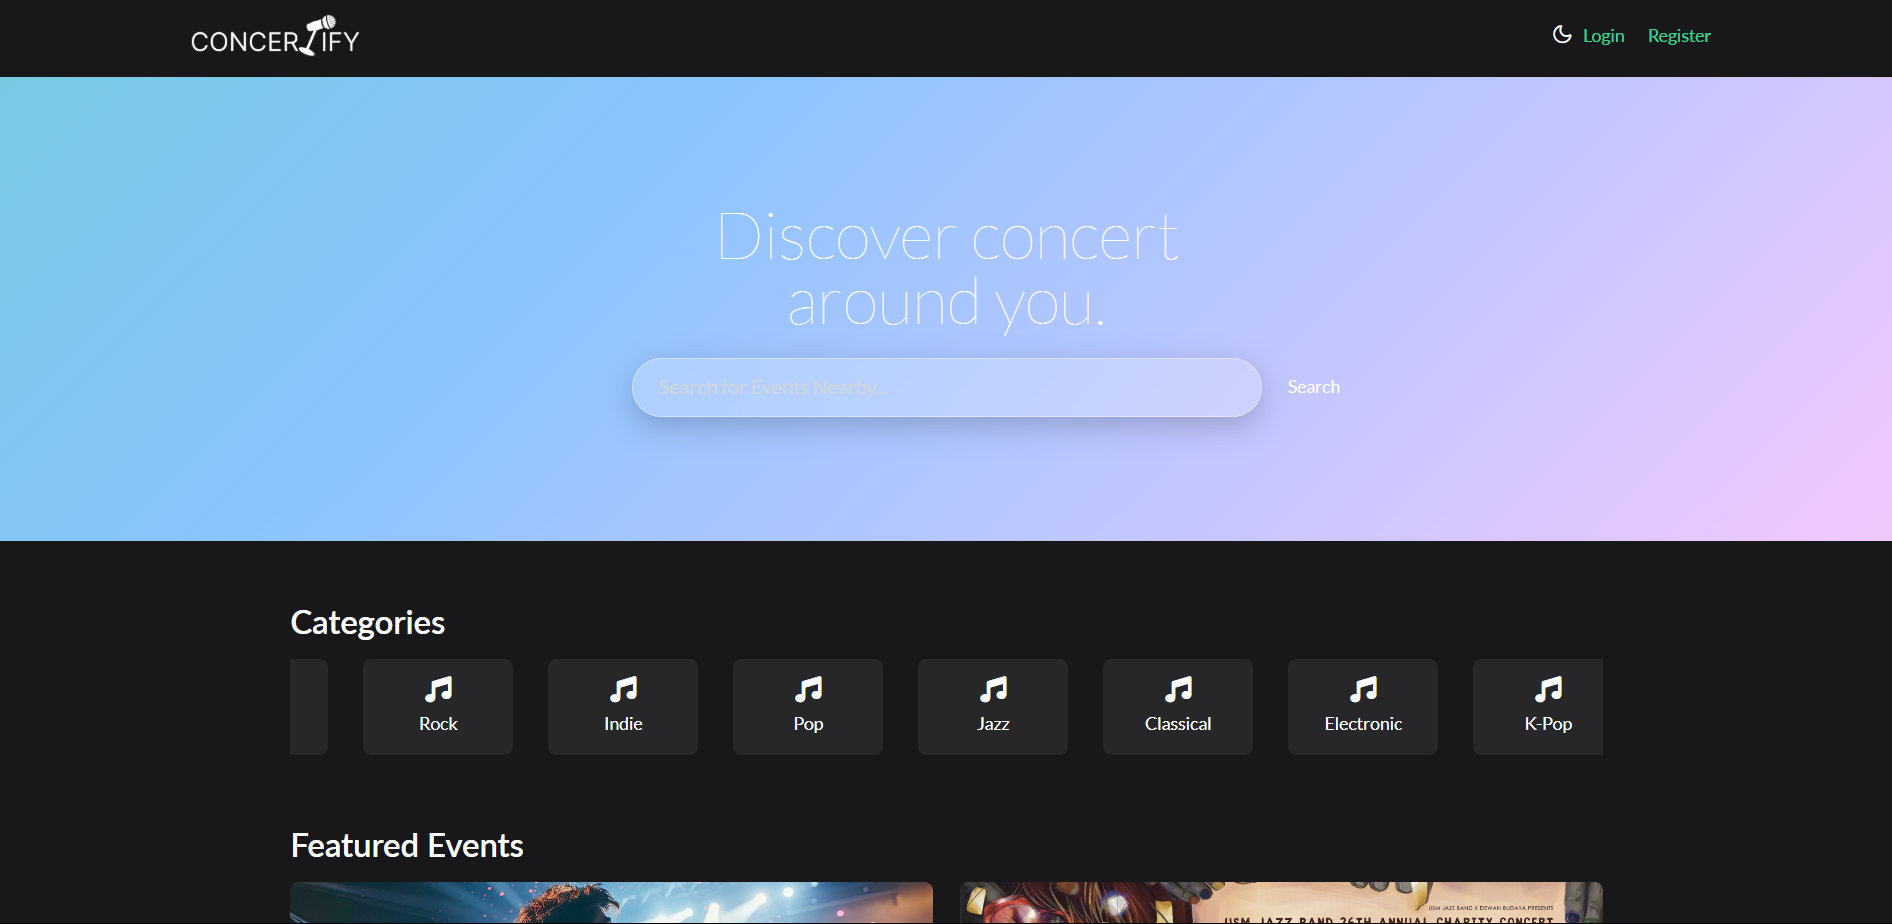Click the music note icon above Classical
The height and width of the screenshot is (924, 1892).
point(1178,689)
